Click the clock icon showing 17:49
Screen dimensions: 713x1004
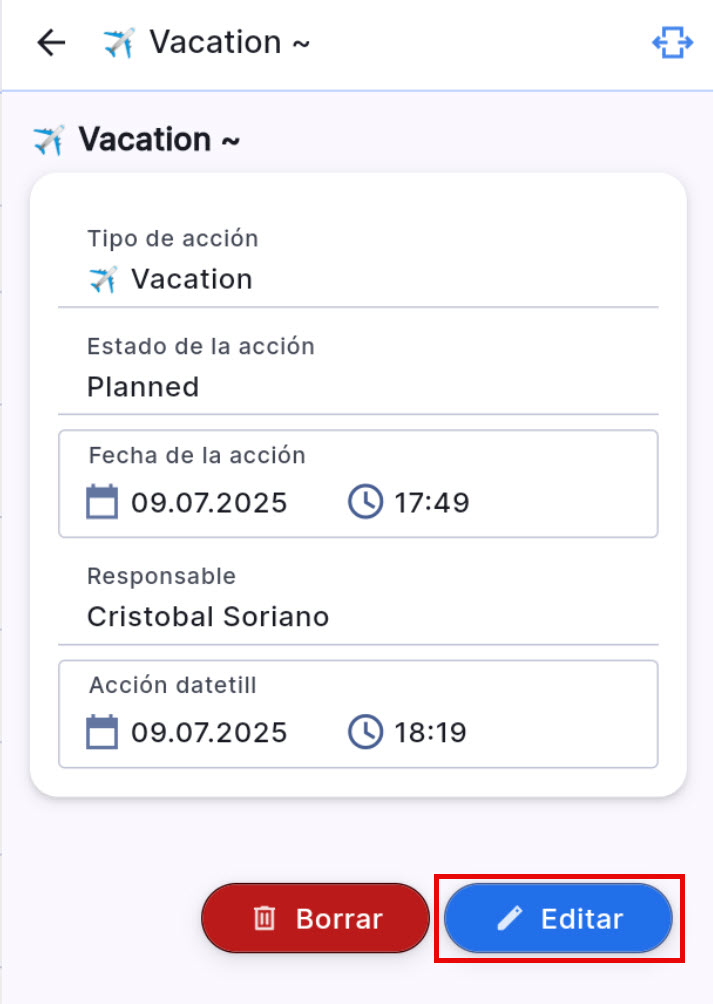[366, 502]
